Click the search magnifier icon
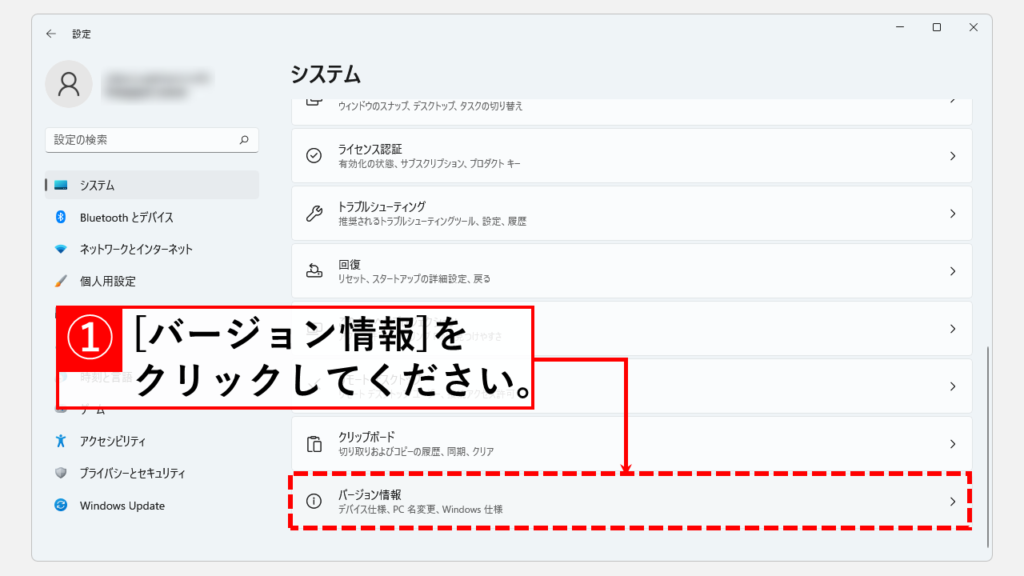1024x576 pixels. tap(244, 140)
